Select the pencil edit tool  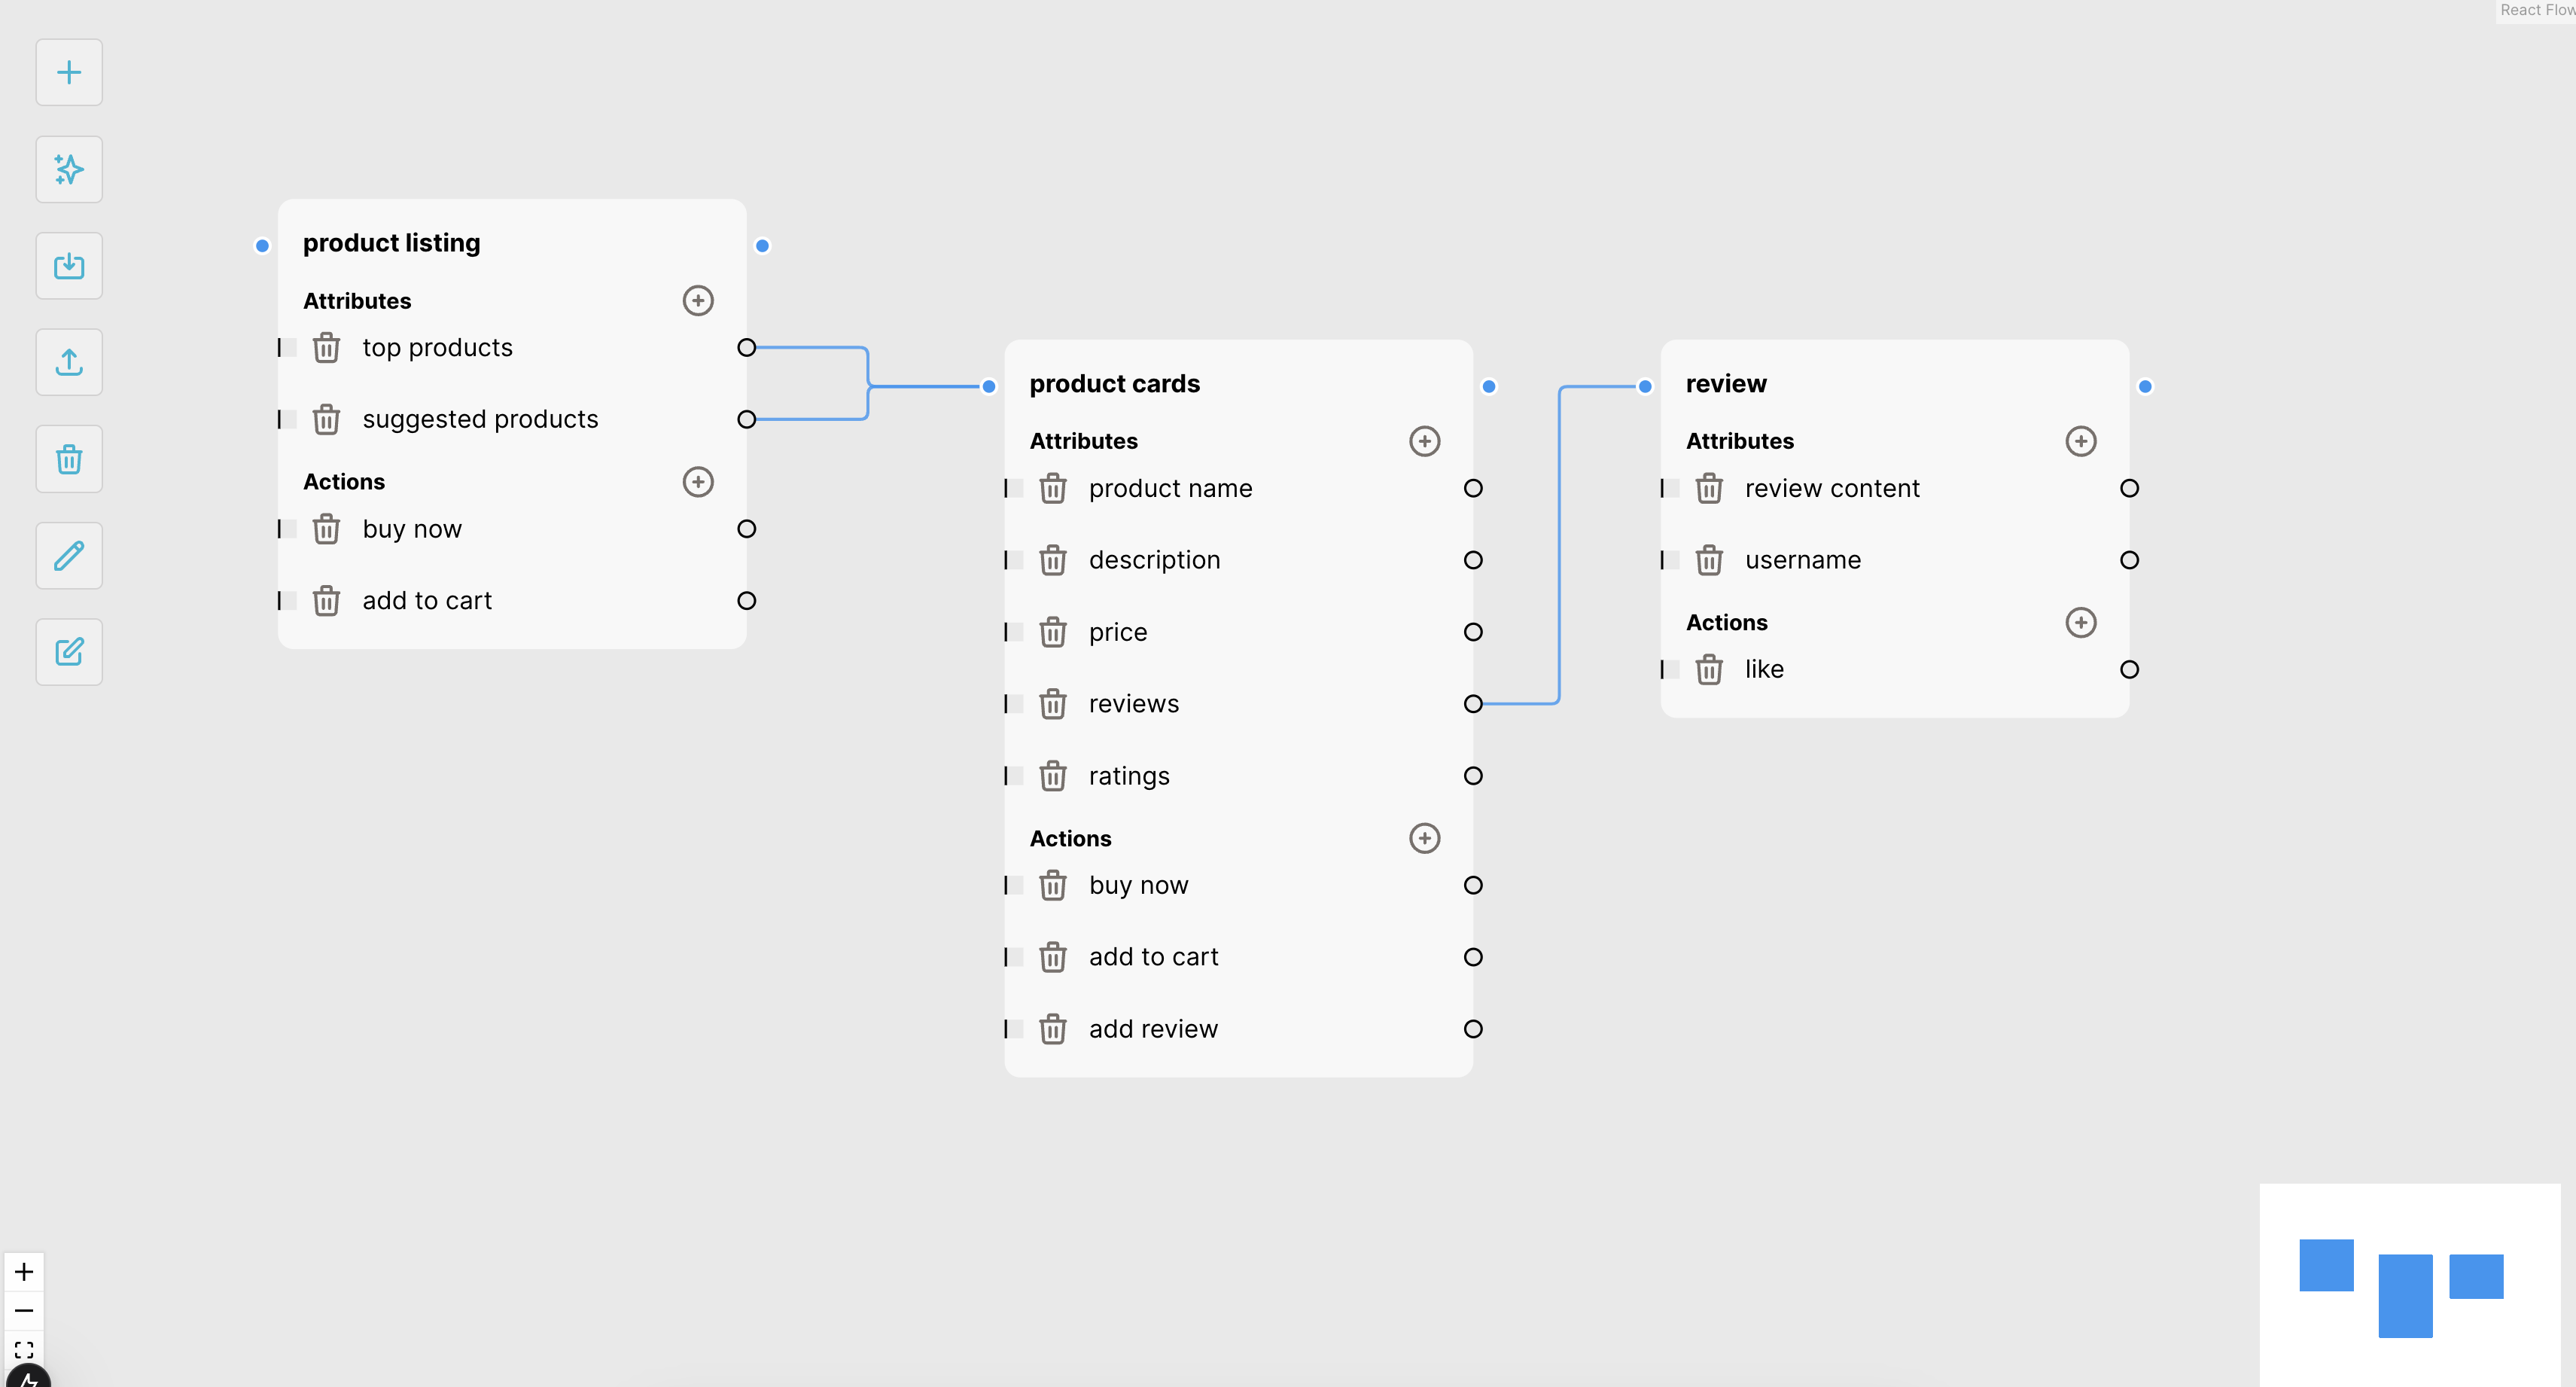[x=69, y=555]
